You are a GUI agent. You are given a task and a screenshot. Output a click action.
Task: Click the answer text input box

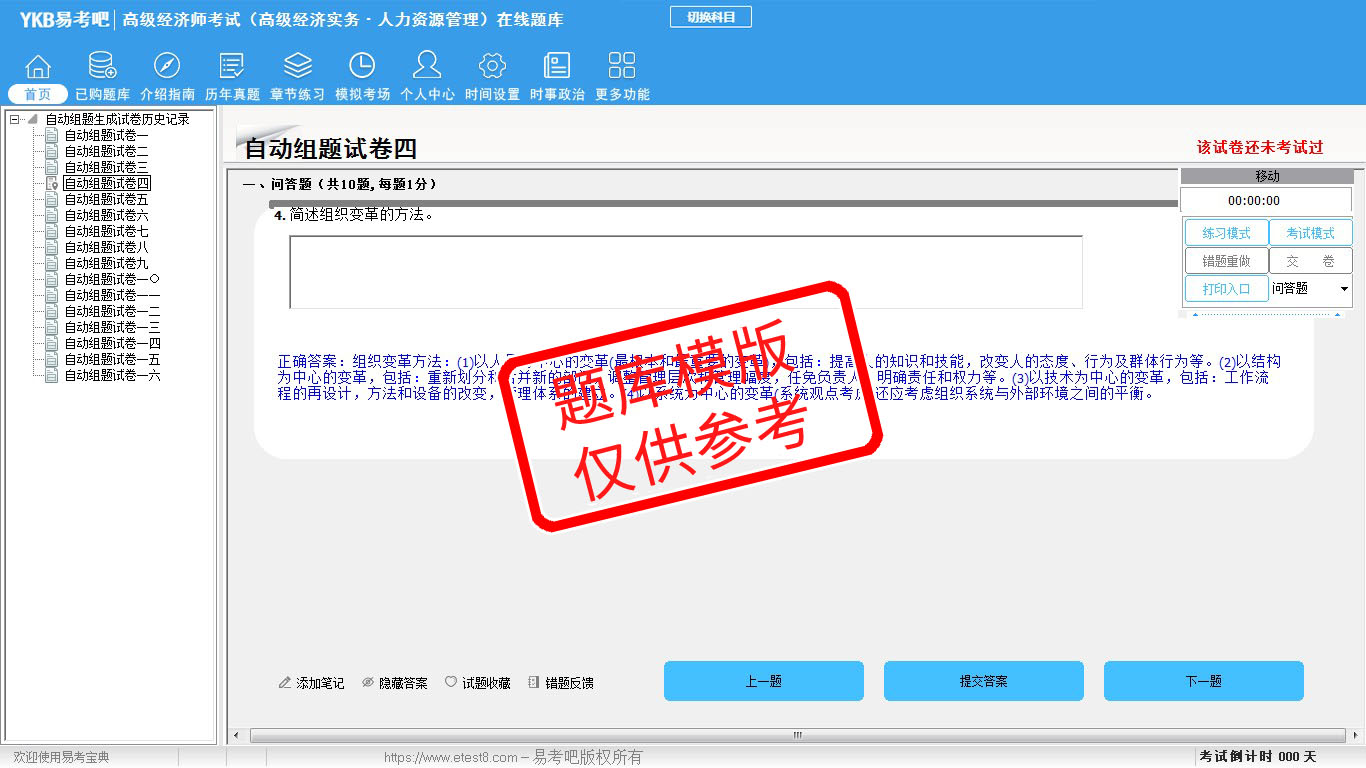[x=685, y=272]
